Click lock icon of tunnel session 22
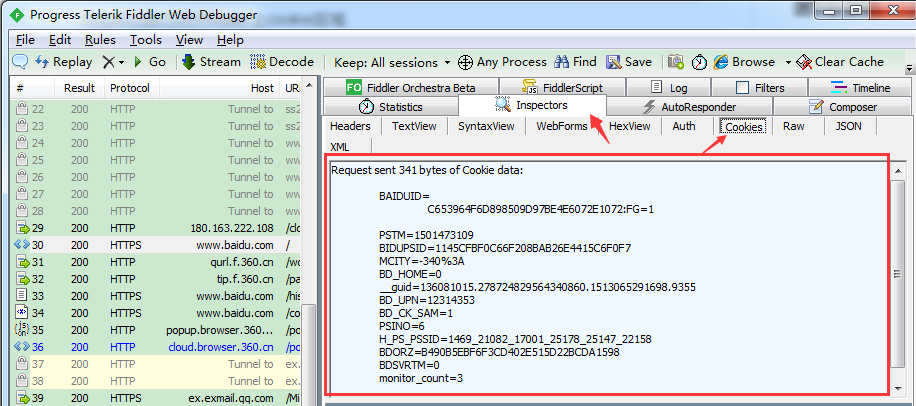Viewport: 916px width, 406px height. pos(22,109)
